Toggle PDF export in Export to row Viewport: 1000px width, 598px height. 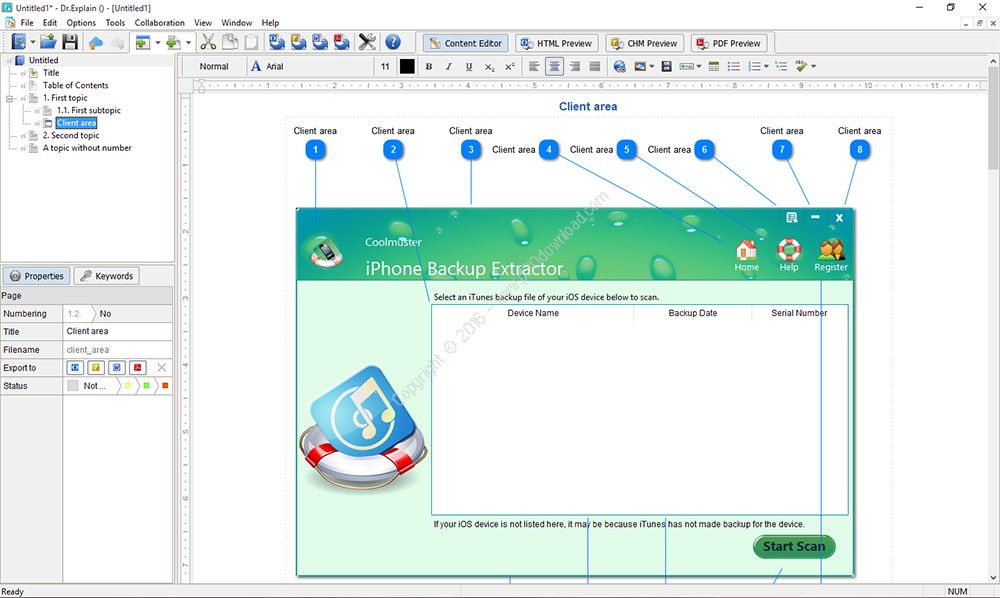(x=137, y=368)
